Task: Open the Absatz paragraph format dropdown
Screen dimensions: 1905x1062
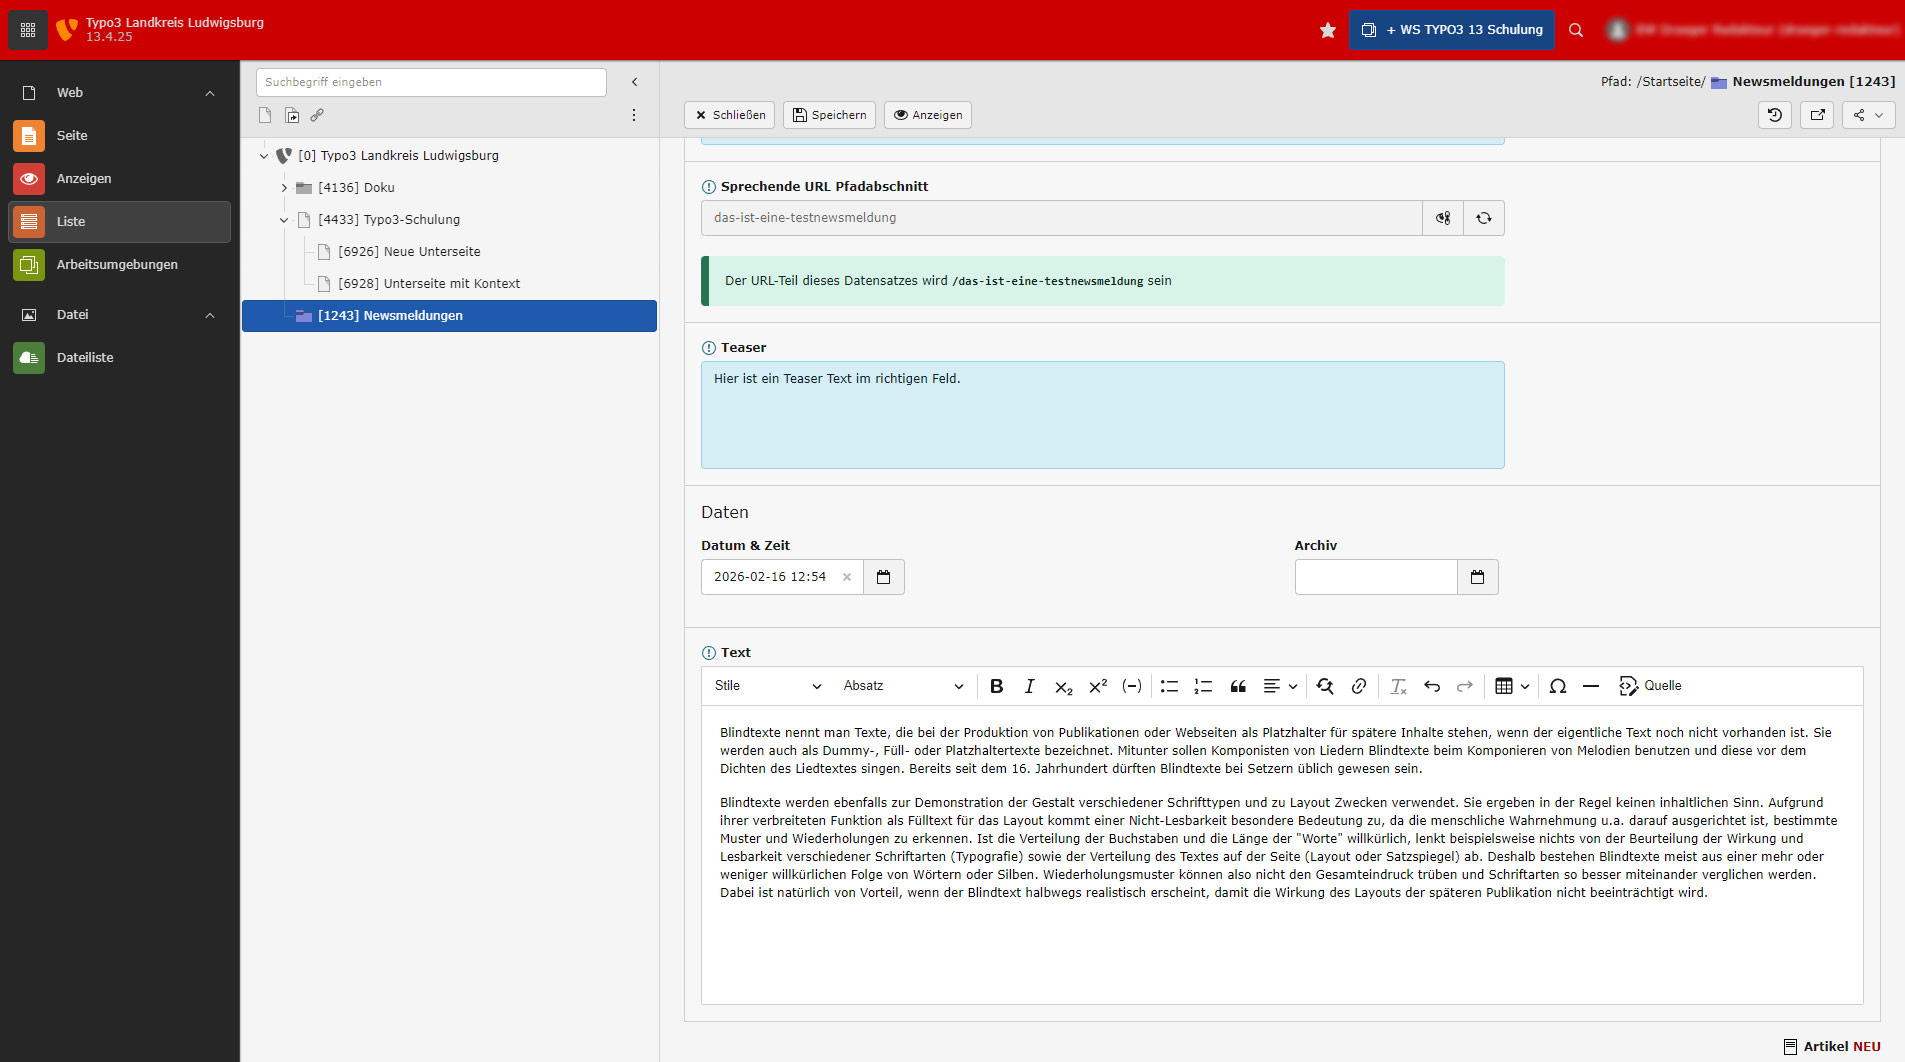Action: tap(902, 686)
